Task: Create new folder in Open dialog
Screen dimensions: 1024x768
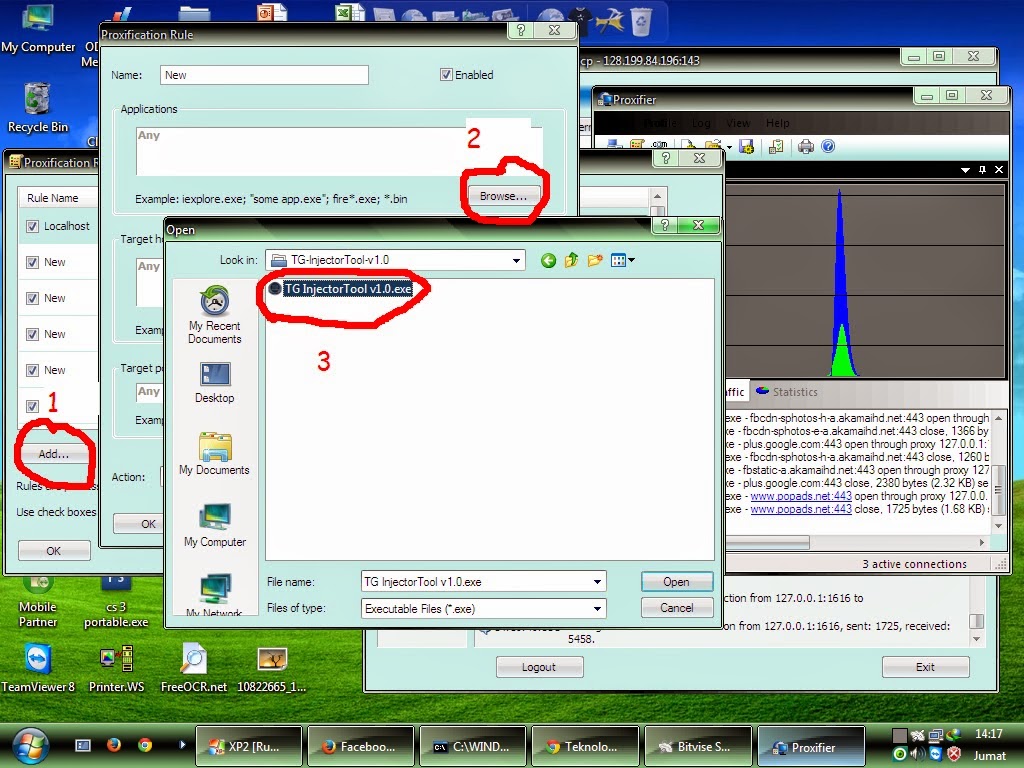Action: [595, 261]
